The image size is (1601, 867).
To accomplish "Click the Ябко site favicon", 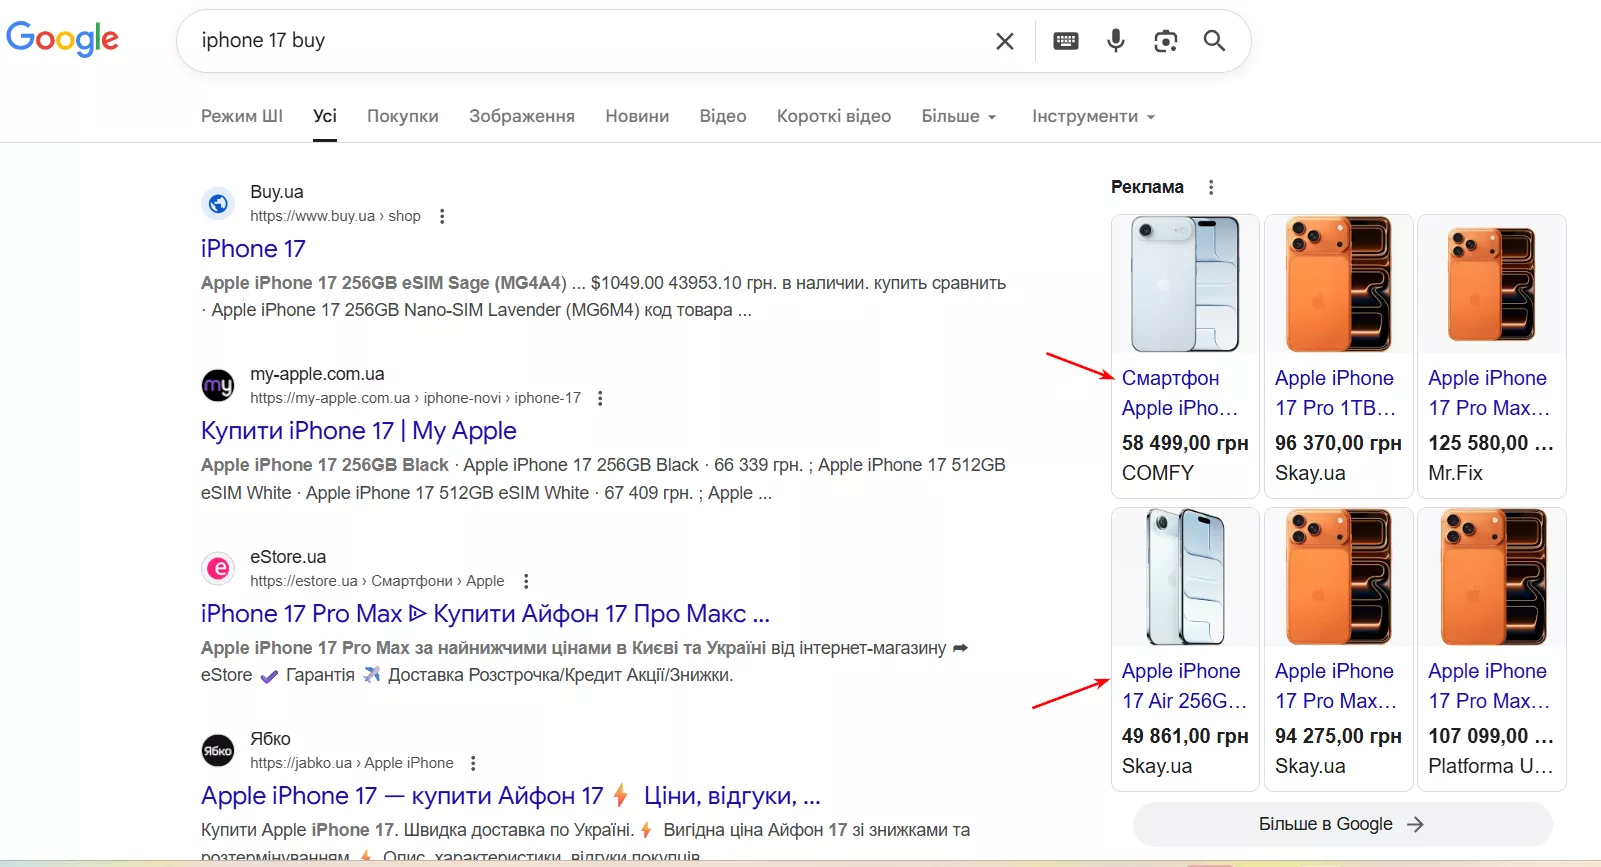I will (x=218, y=751).
